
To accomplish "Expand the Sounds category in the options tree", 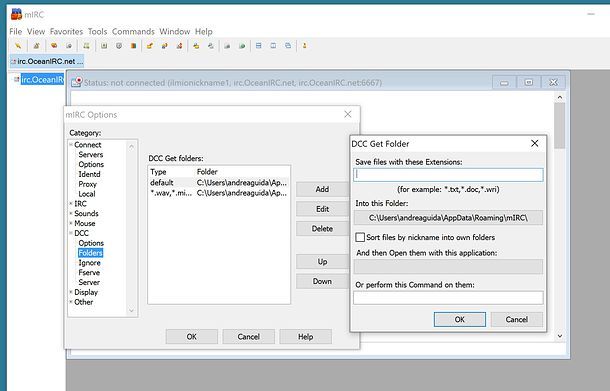I will click(x=71, y=213).
